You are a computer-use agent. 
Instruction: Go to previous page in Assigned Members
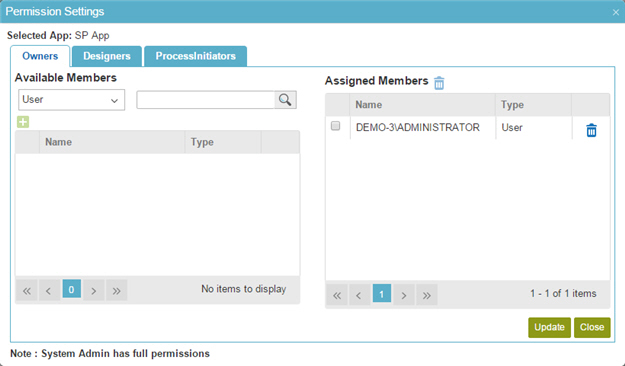(x=359, y=295)
